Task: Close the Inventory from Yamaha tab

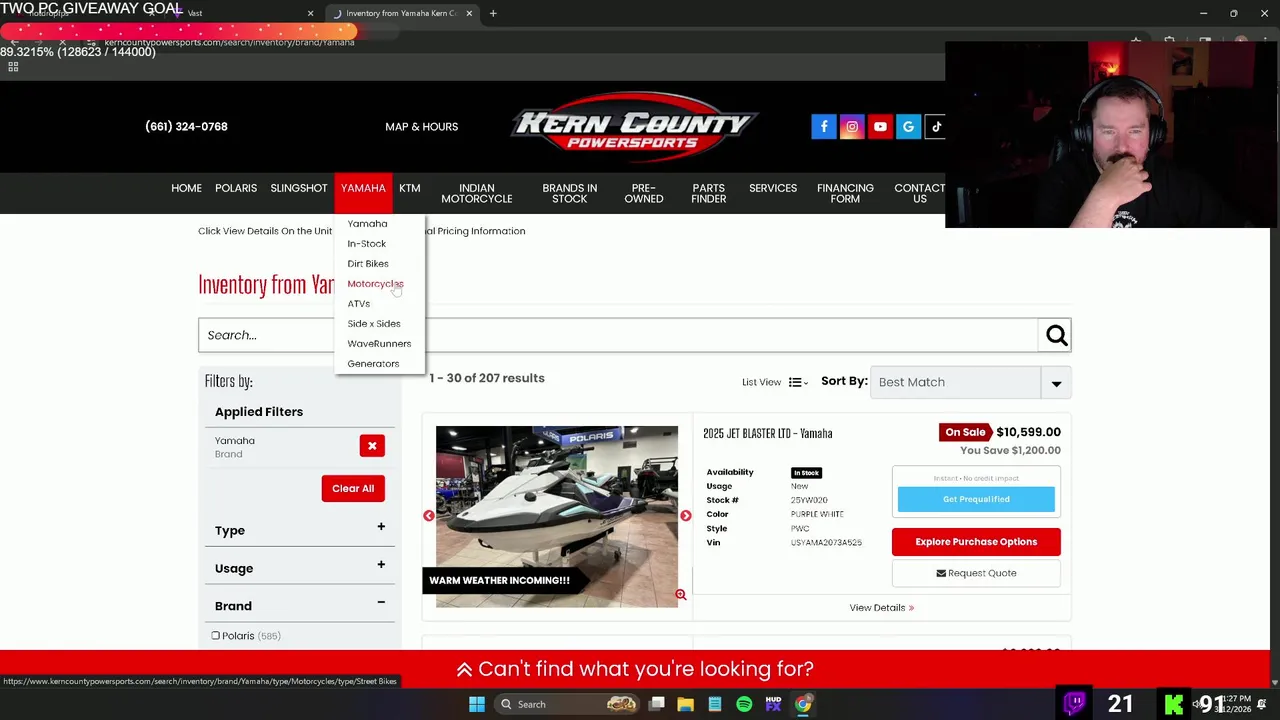Action: (469, 13)
